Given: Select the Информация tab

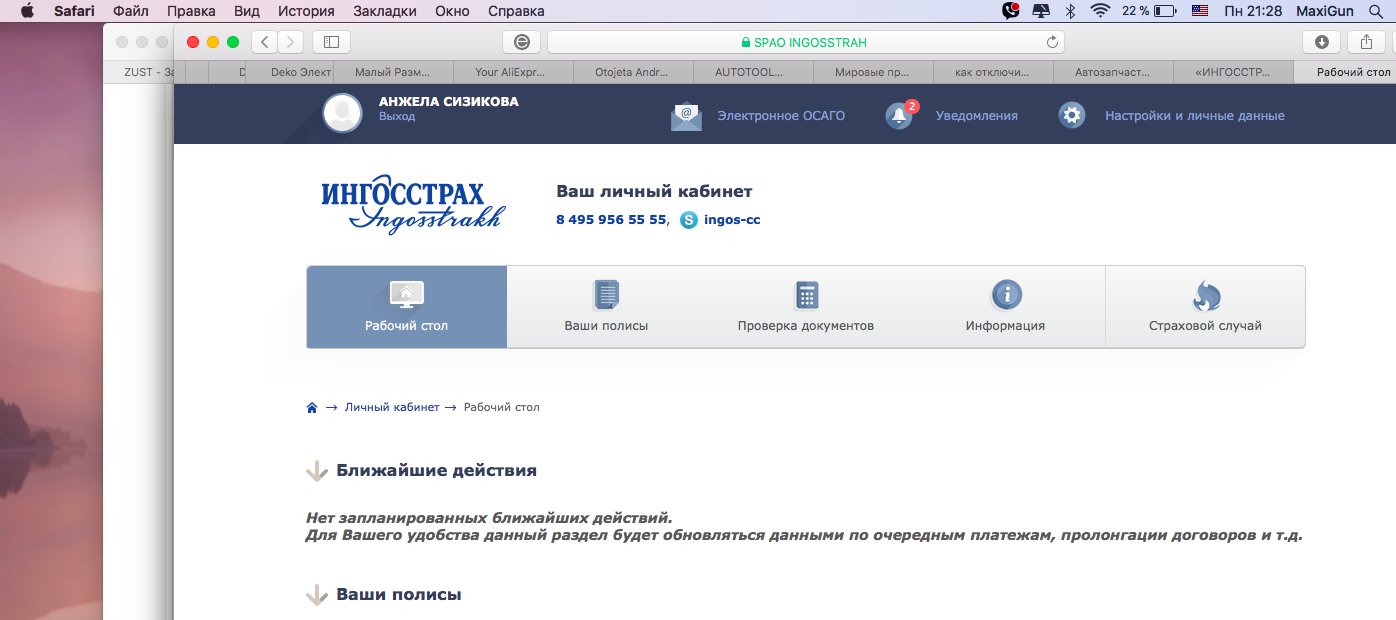Looking at the screenshot, I should pyautogui.click(x=1005, y=307).
